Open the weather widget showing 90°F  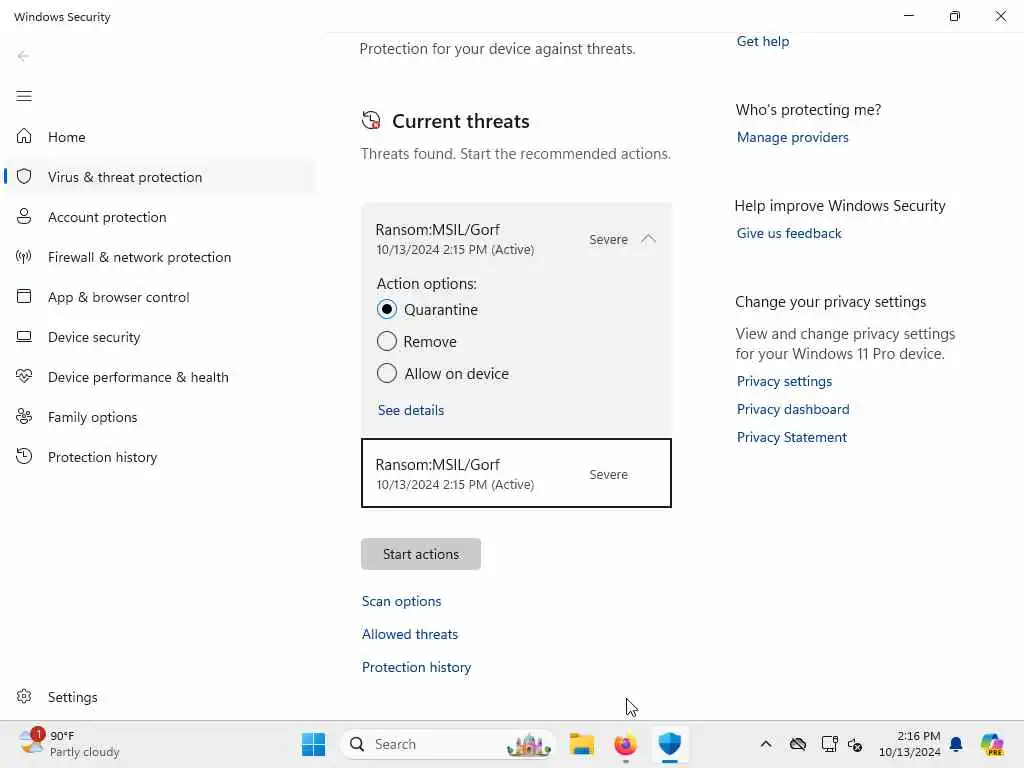pyautogui.click(x=69, y=744)
